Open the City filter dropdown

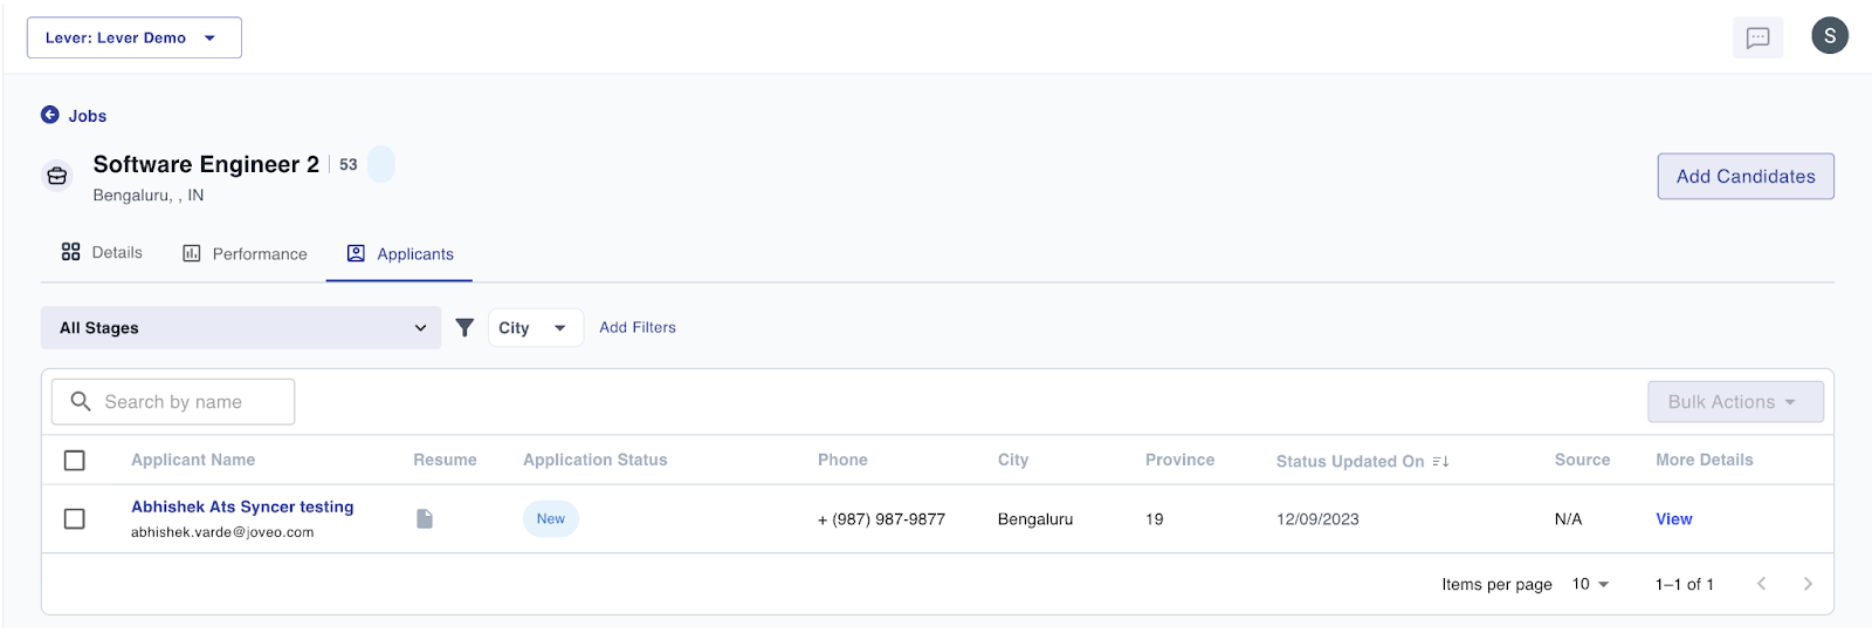click(534, 328)
